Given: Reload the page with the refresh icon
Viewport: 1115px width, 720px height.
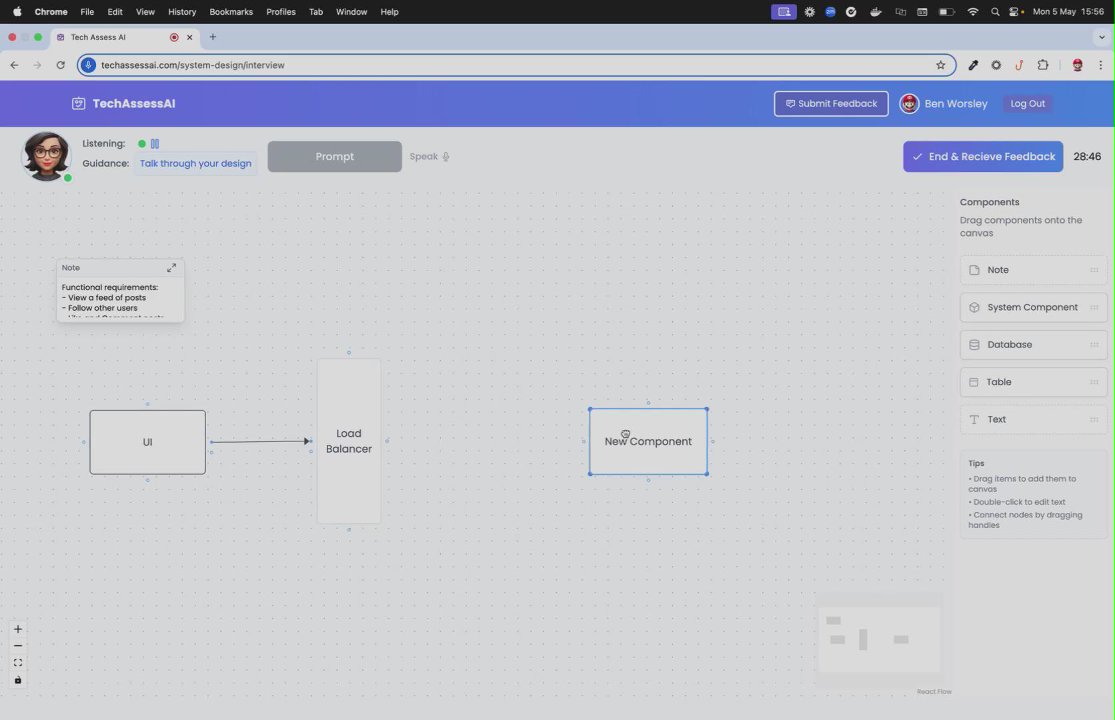Looking at the screenshot, I should coord(60,65).
